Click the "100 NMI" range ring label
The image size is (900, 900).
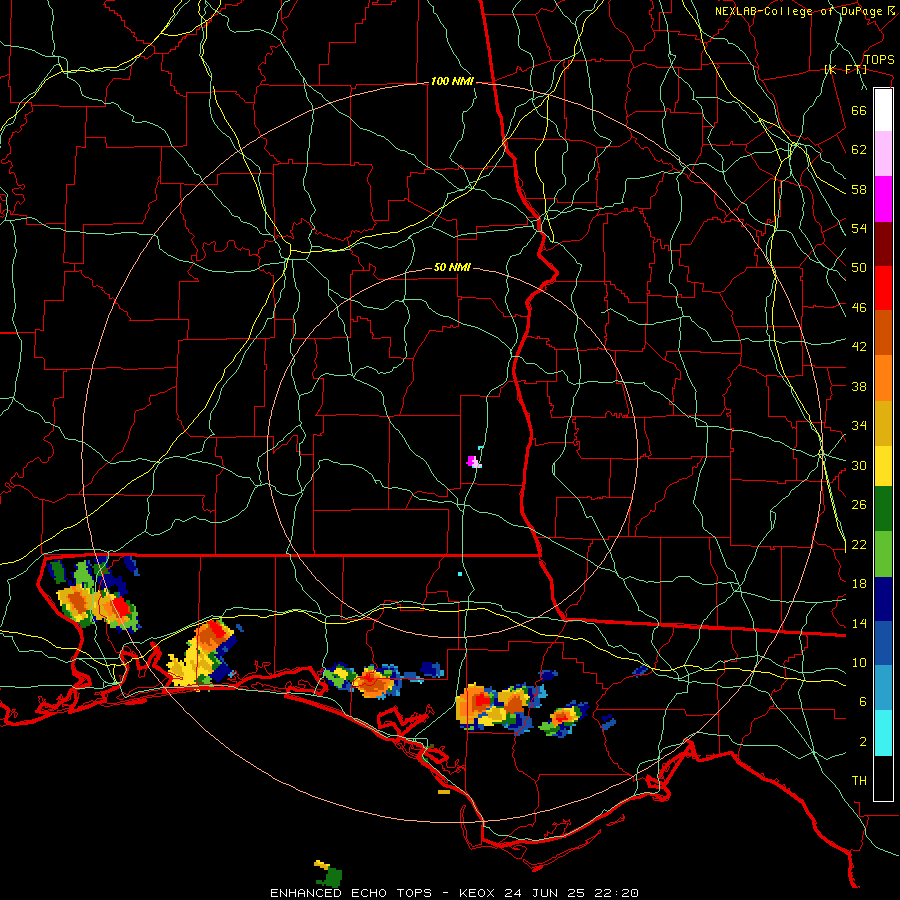pyautogui.click(x=452, y=82)
